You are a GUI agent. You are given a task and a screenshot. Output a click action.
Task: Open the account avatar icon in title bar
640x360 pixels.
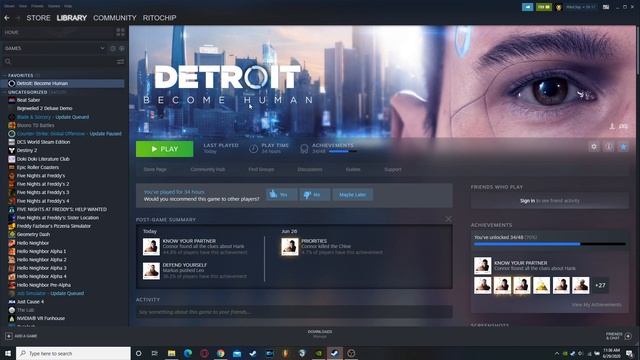point(558,7)
